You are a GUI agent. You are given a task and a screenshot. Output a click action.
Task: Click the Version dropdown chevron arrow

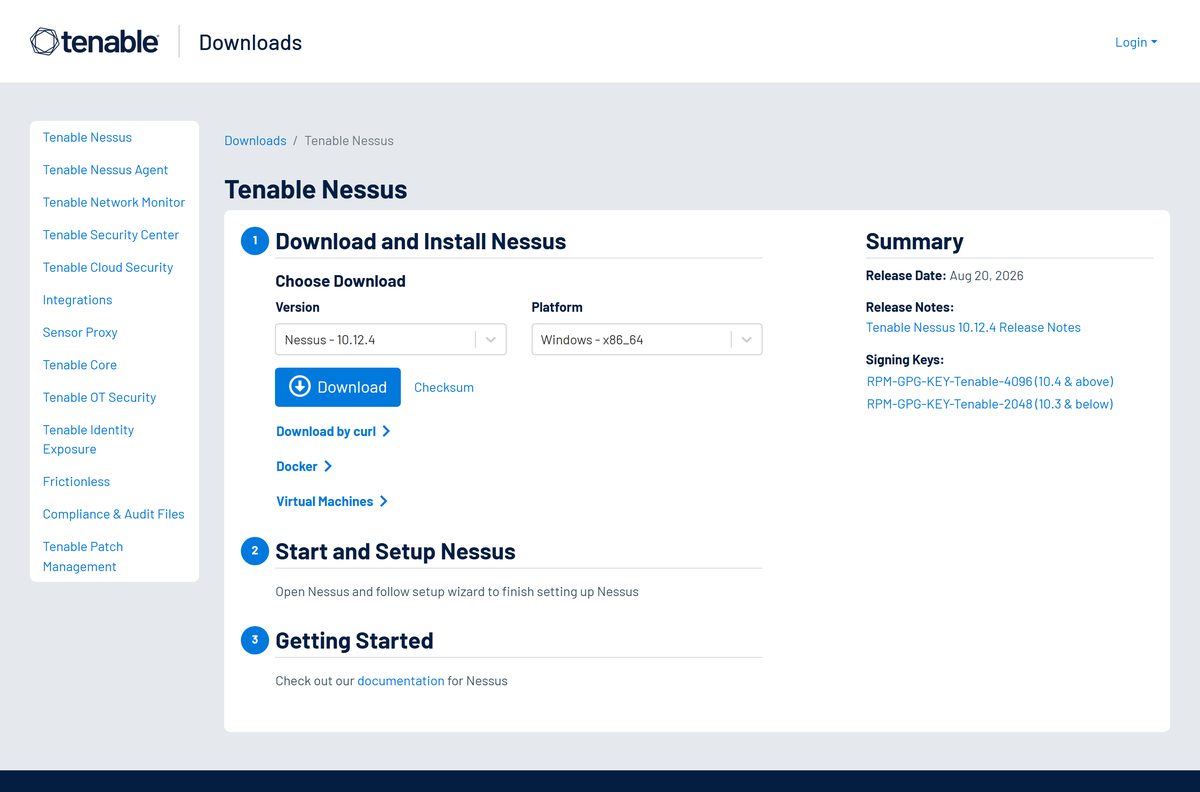pos(491,339)
